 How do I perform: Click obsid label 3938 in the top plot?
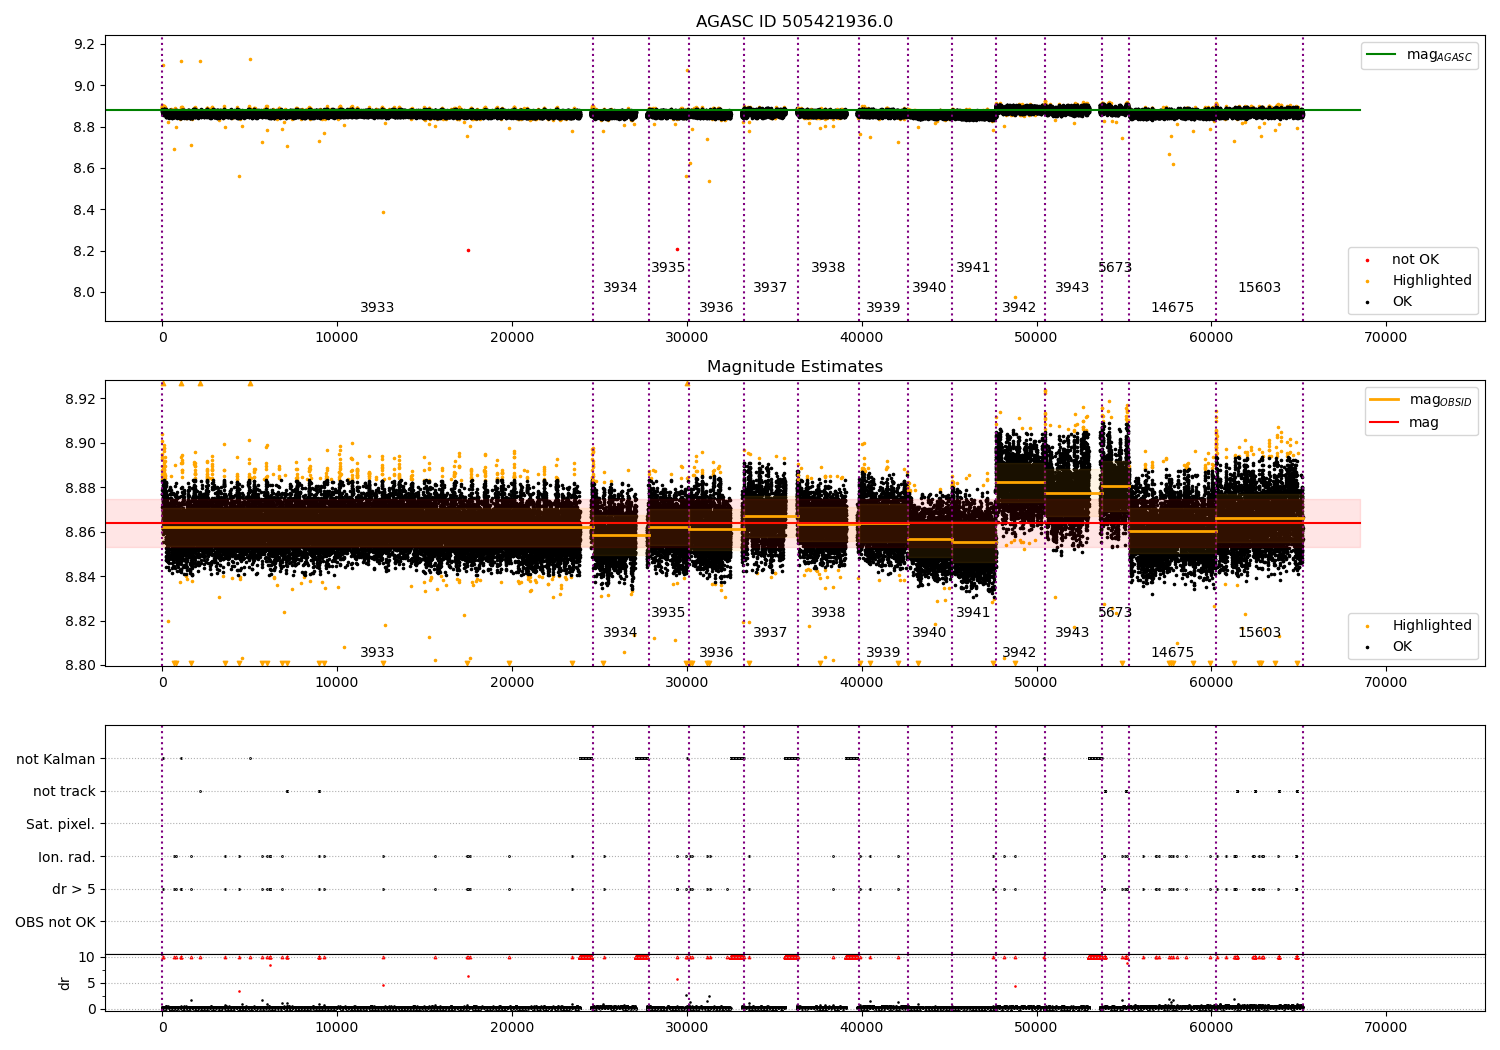[828, 268]
